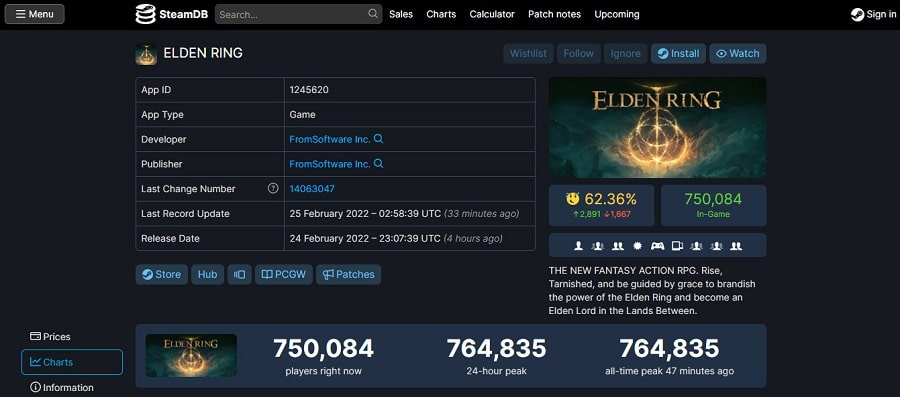
Task: Toggle Follow for this game
Action: click(579, 53)
